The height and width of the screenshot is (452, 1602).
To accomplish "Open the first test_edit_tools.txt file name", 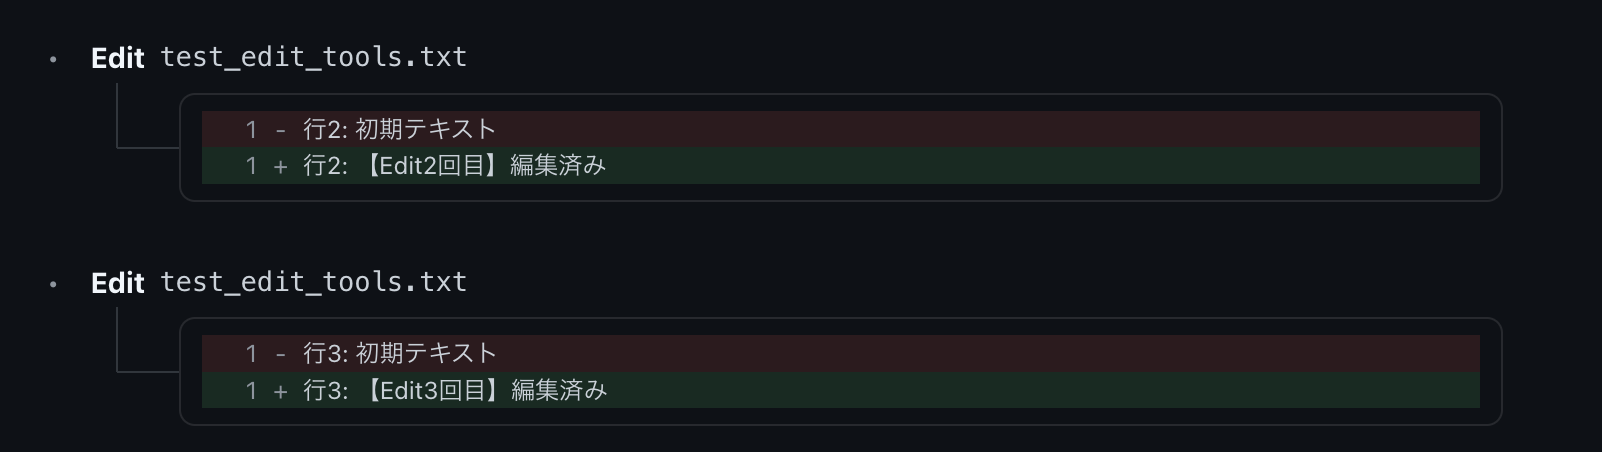I will point(313,57).
